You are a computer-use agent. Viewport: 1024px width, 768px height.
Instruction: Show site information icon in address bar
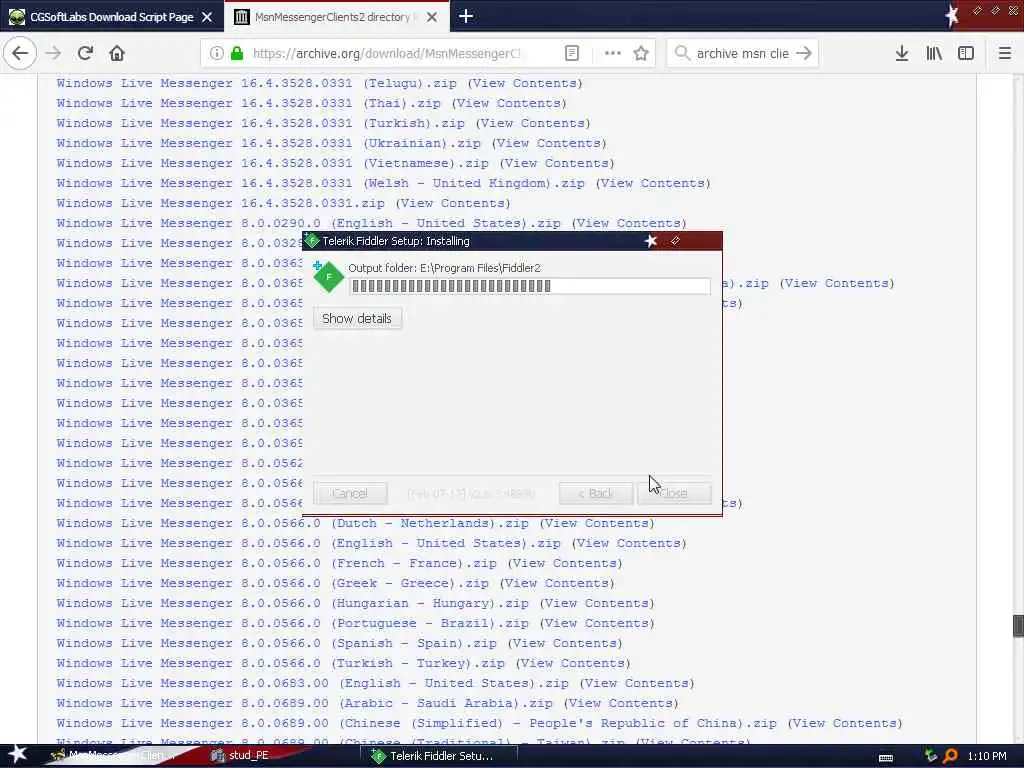coord(216,53)
